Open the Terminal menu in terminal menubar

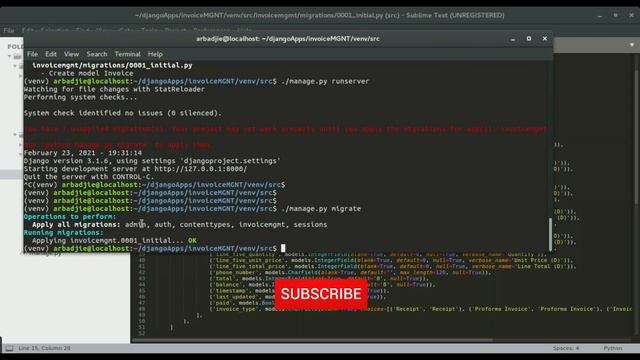[x=127, y=54]
